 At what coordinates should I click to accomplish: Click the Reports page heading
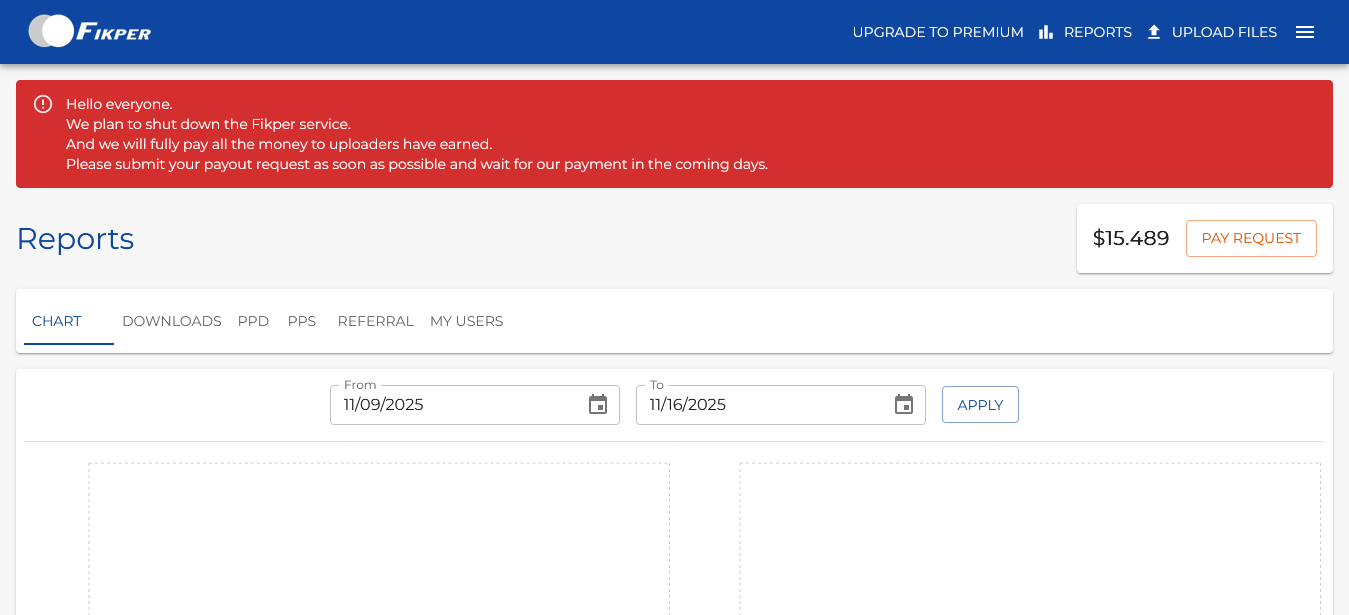(75, 238)
